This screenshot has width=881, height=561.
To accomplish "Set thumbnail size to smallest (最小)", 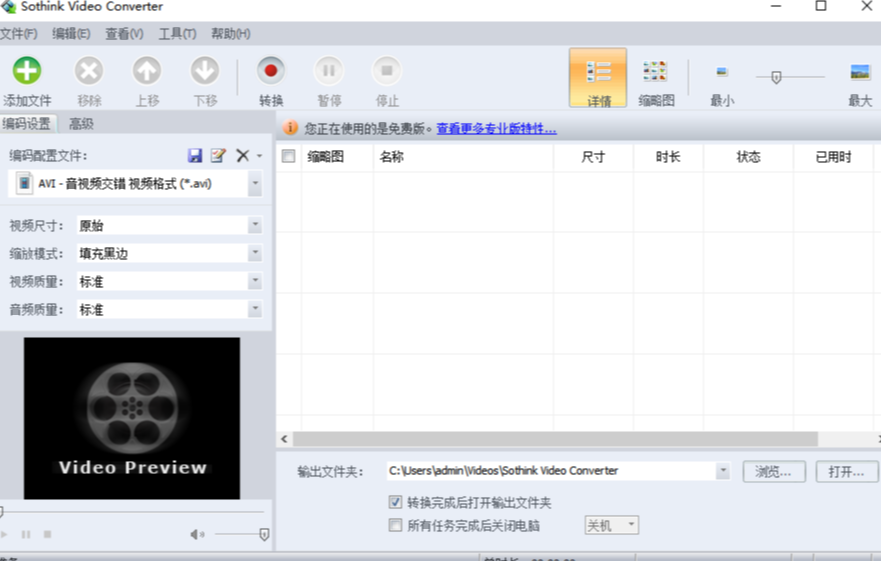I will [722, 72].
